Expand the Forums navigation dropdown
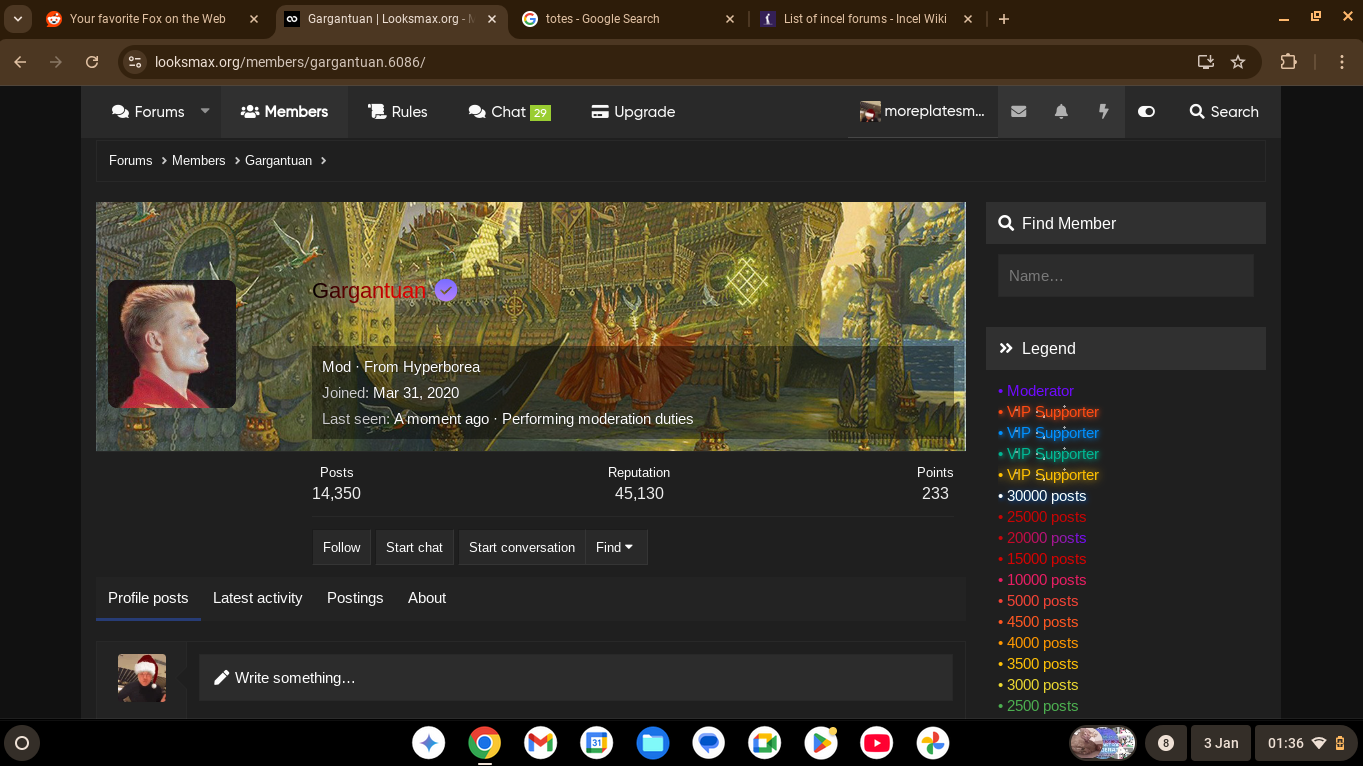1363x766 pixels. (x=204, y=112)
